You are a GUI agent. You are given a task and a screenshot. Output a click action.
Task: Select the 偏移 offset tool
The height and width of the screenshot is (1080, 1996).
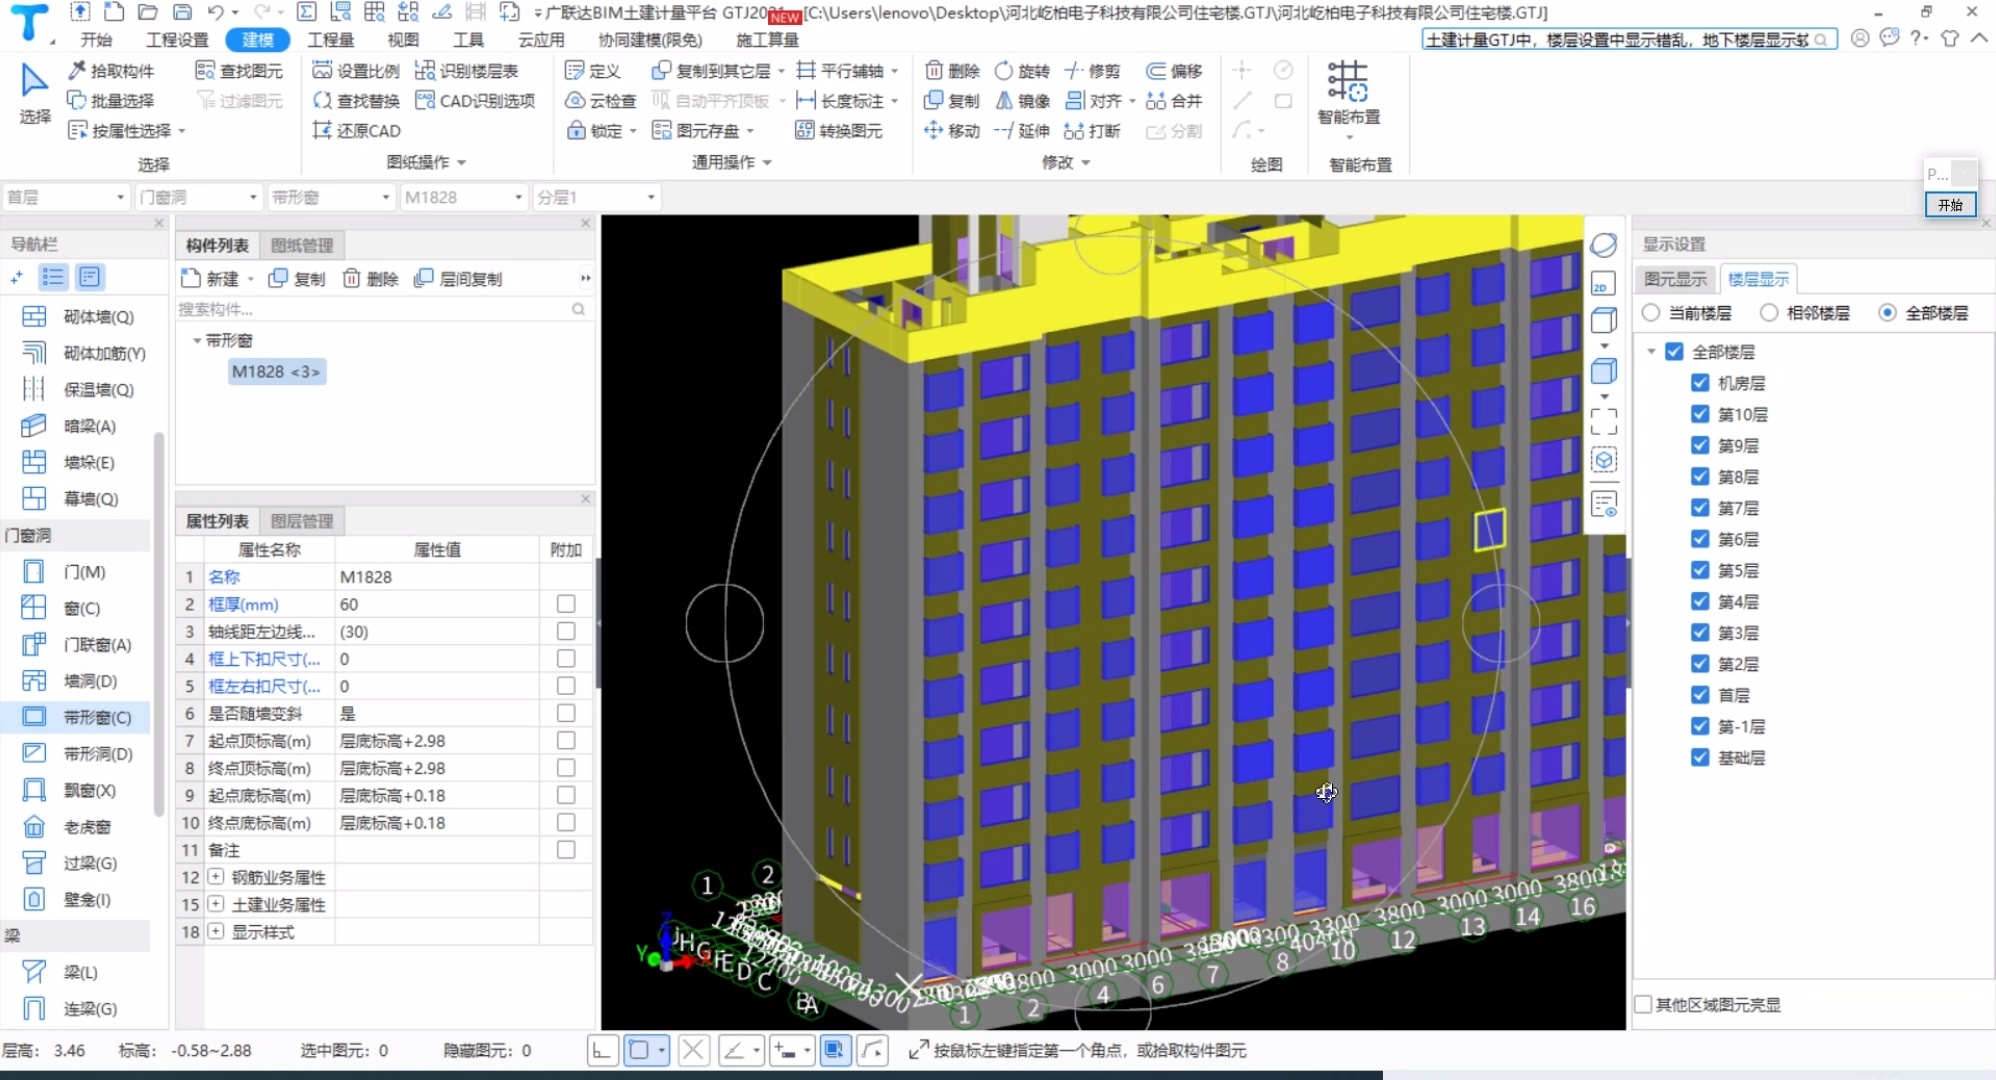(1174, 71)
